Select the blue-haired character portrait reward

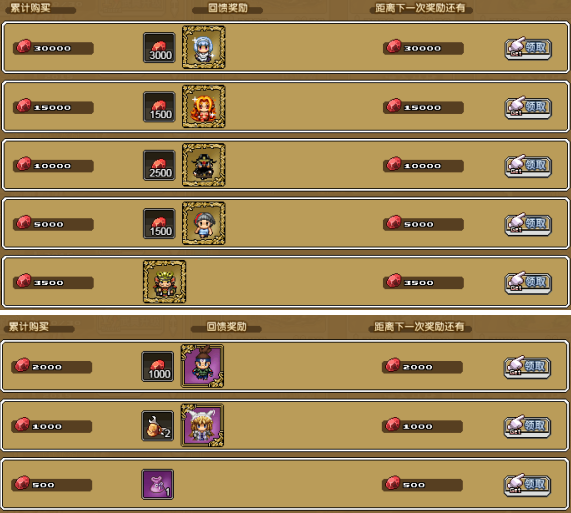pyautogui.click(x=204, y=47)
